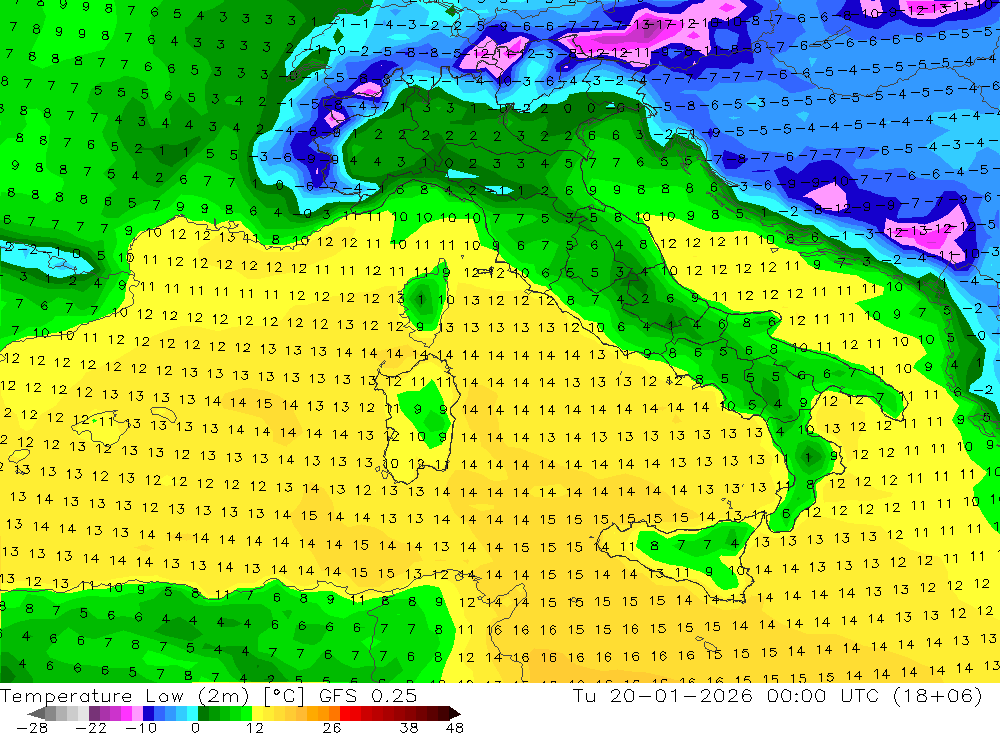This screenshot has width=1000, height=733.
Task: Click the dark blue legend swatch above -10
Action: tap(148, 713)
